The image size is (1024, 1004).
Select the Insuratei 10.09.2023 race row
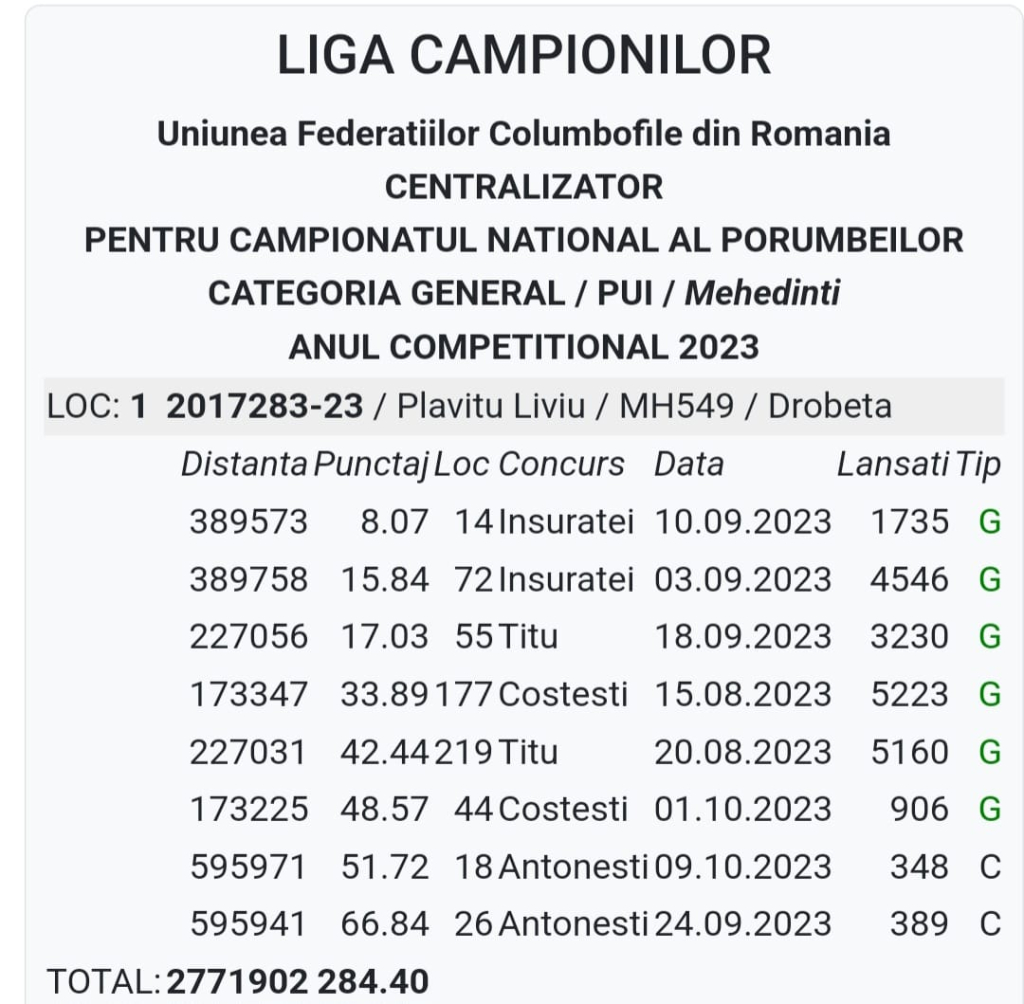point(595,522)
